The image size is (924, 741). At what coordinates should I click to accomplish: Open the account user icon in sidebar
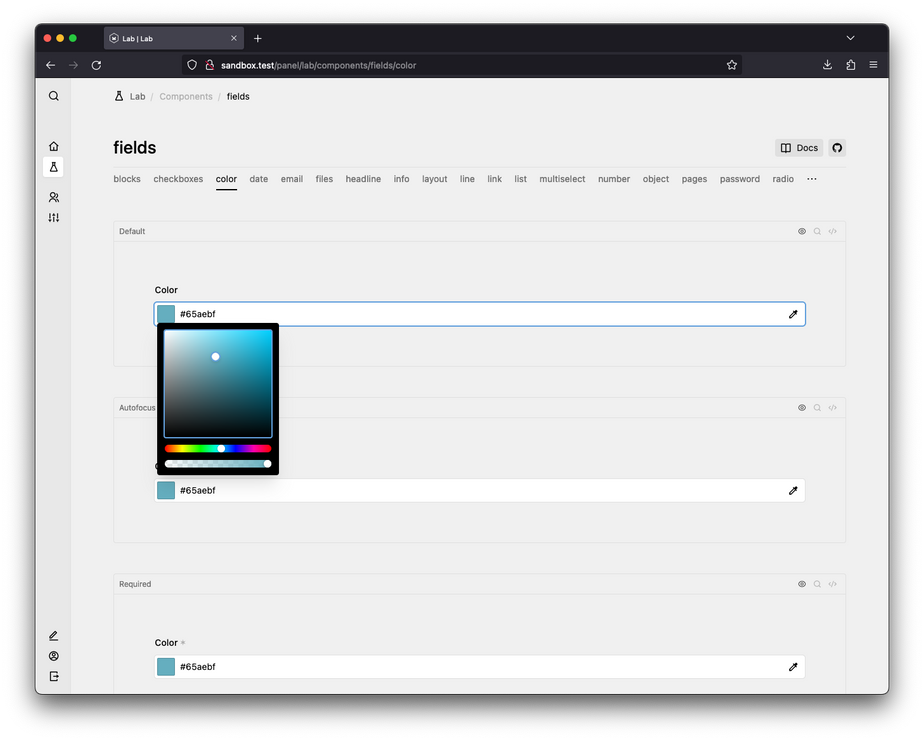pos(54,657)
